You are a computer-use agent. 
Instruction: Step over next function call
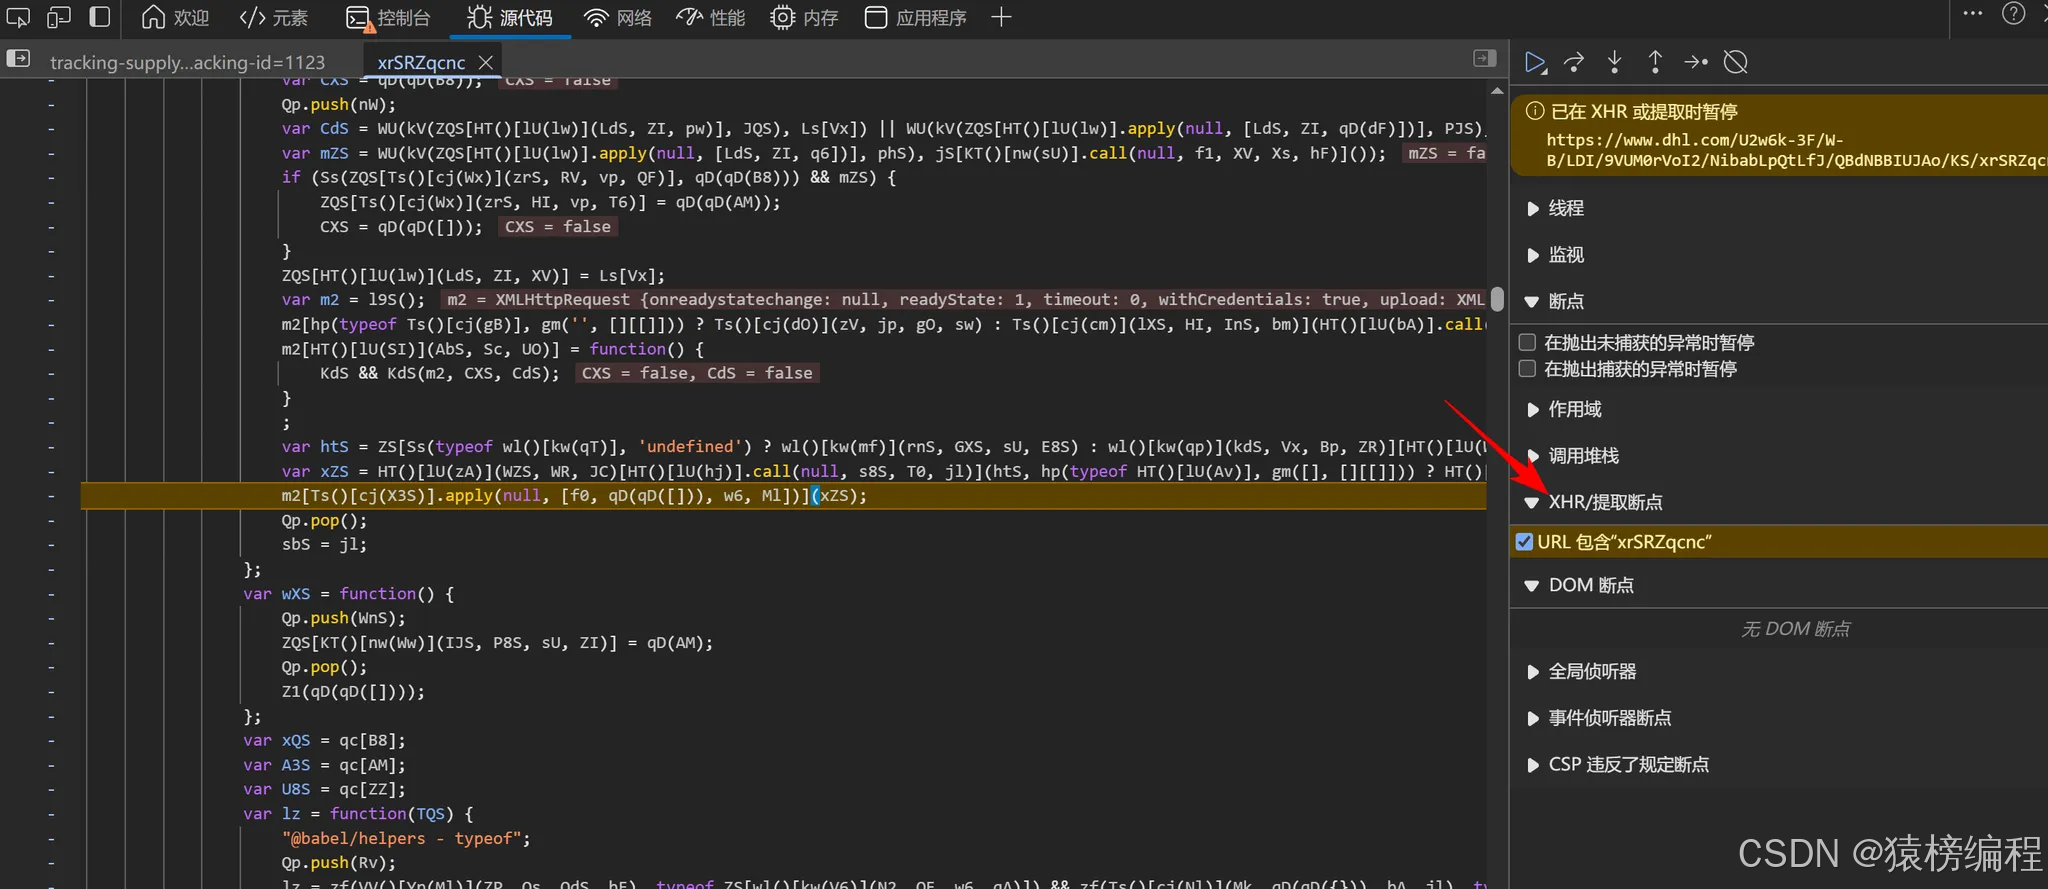click(1574, 62)
